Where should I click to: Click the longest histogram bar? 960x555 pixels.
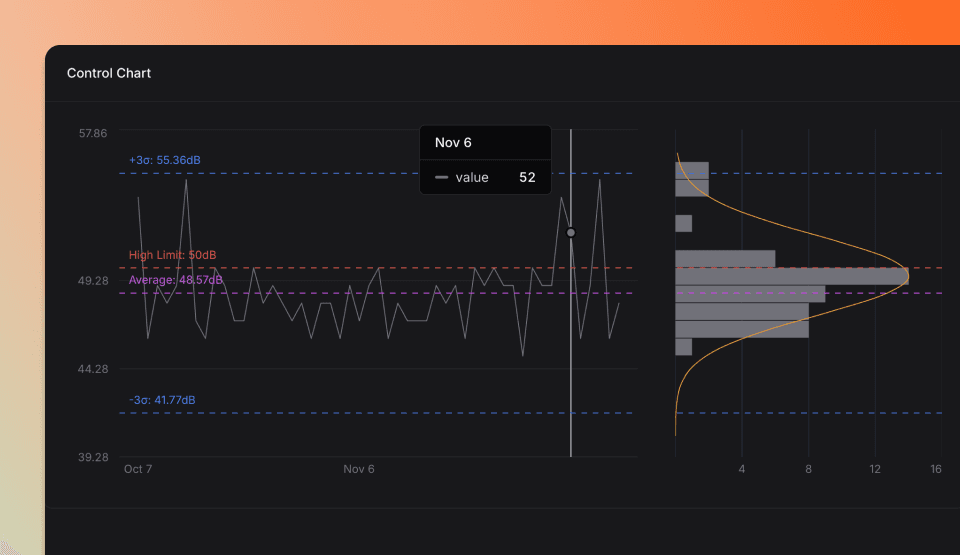(x=792, y=276)
